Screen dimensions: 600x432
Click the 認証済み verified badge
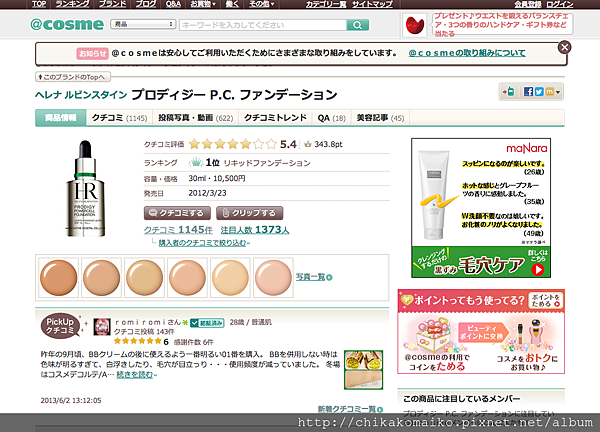[207, 323]
